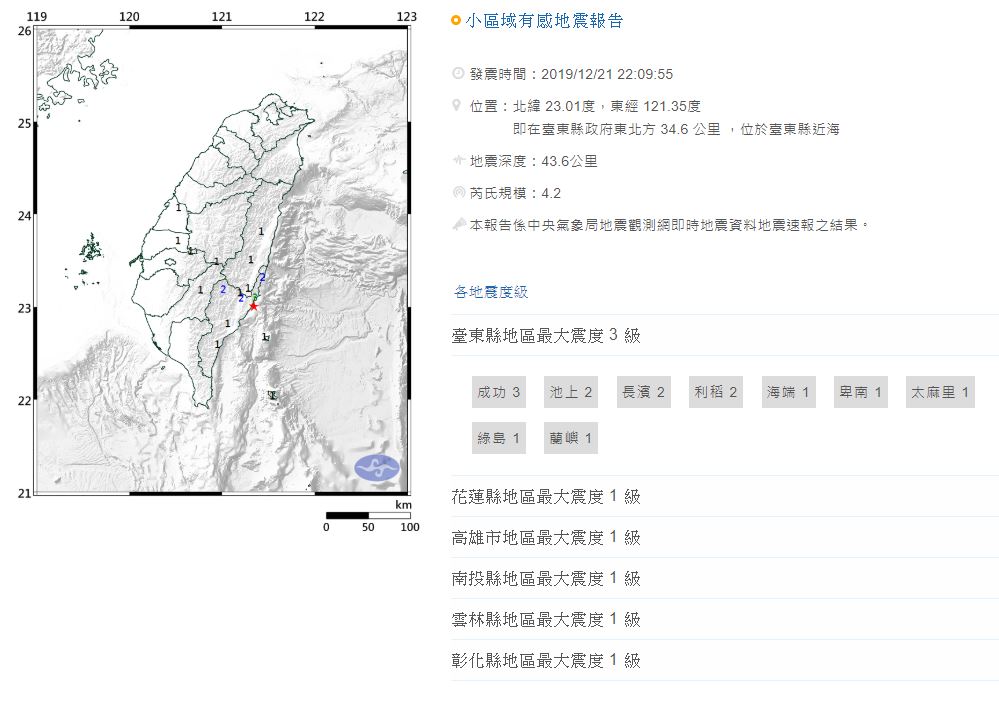Select the 池上 2 intensity tag
The image size is (999, 703).
click(x=571, y=393)
